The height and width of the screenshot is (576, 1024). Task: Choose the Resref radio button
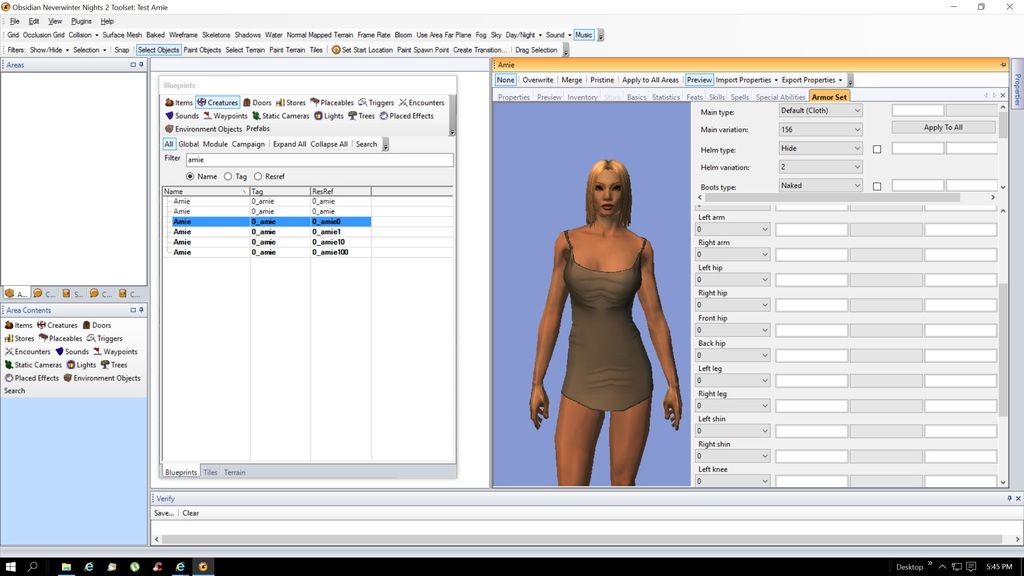258,176
